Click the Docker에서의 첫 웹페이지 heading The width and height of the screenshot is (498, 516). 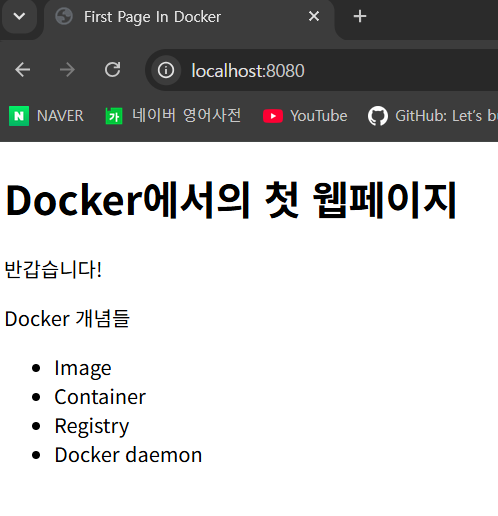tap(231, 200)
